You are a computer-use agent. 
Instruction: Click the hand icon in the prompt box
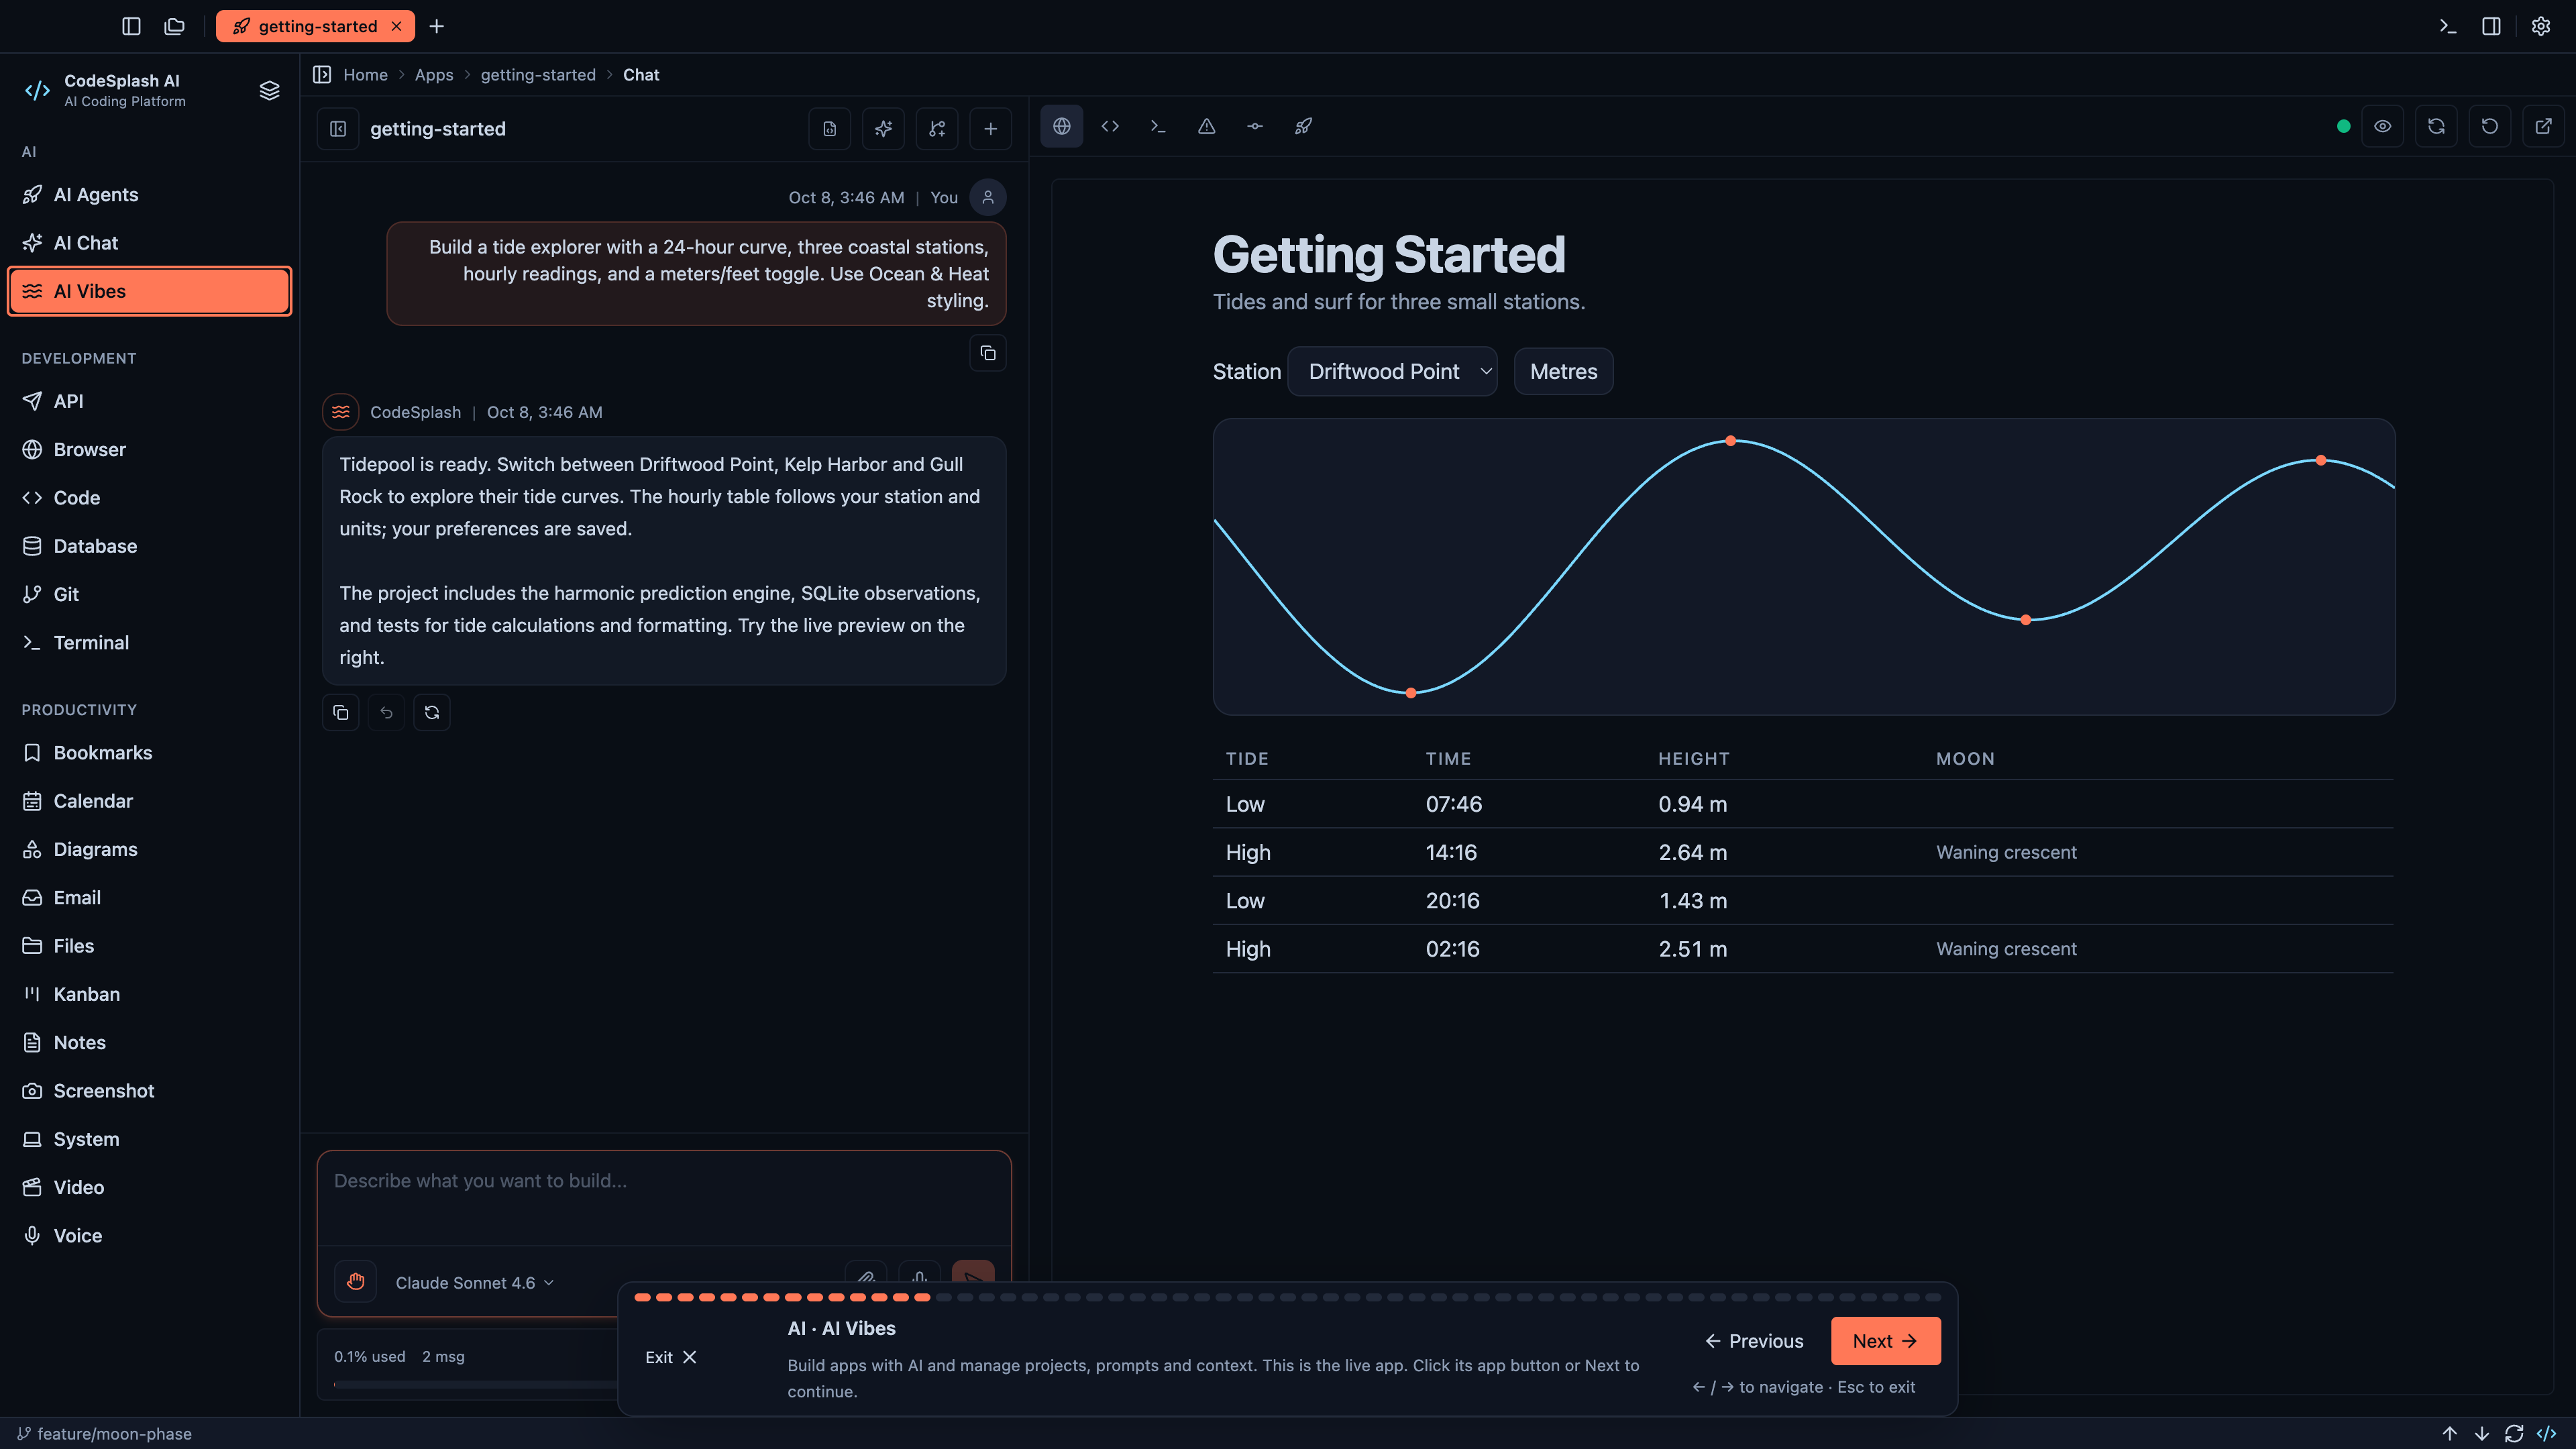point(355,1281)
